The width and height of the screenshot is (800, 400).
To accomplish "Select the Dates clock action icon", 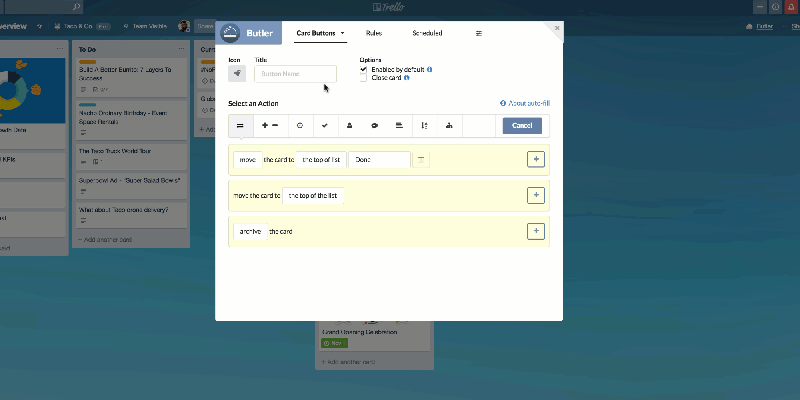I will pos(300,126).
